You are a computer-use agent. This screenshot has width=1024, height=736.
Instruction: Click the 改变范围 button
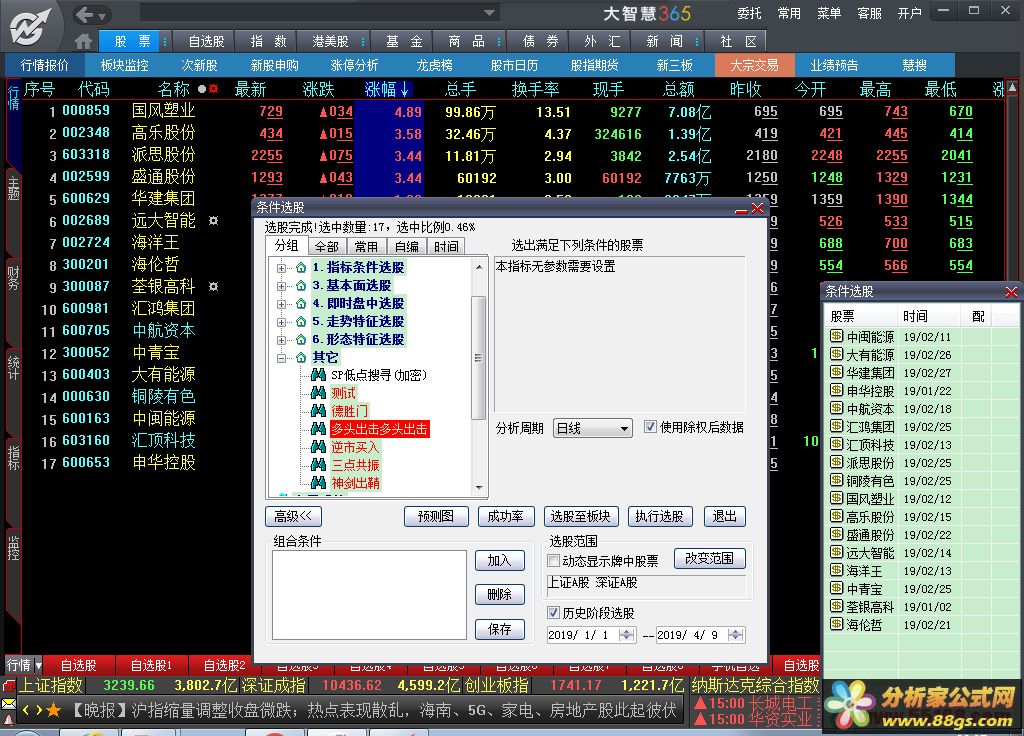click(709, 558)
